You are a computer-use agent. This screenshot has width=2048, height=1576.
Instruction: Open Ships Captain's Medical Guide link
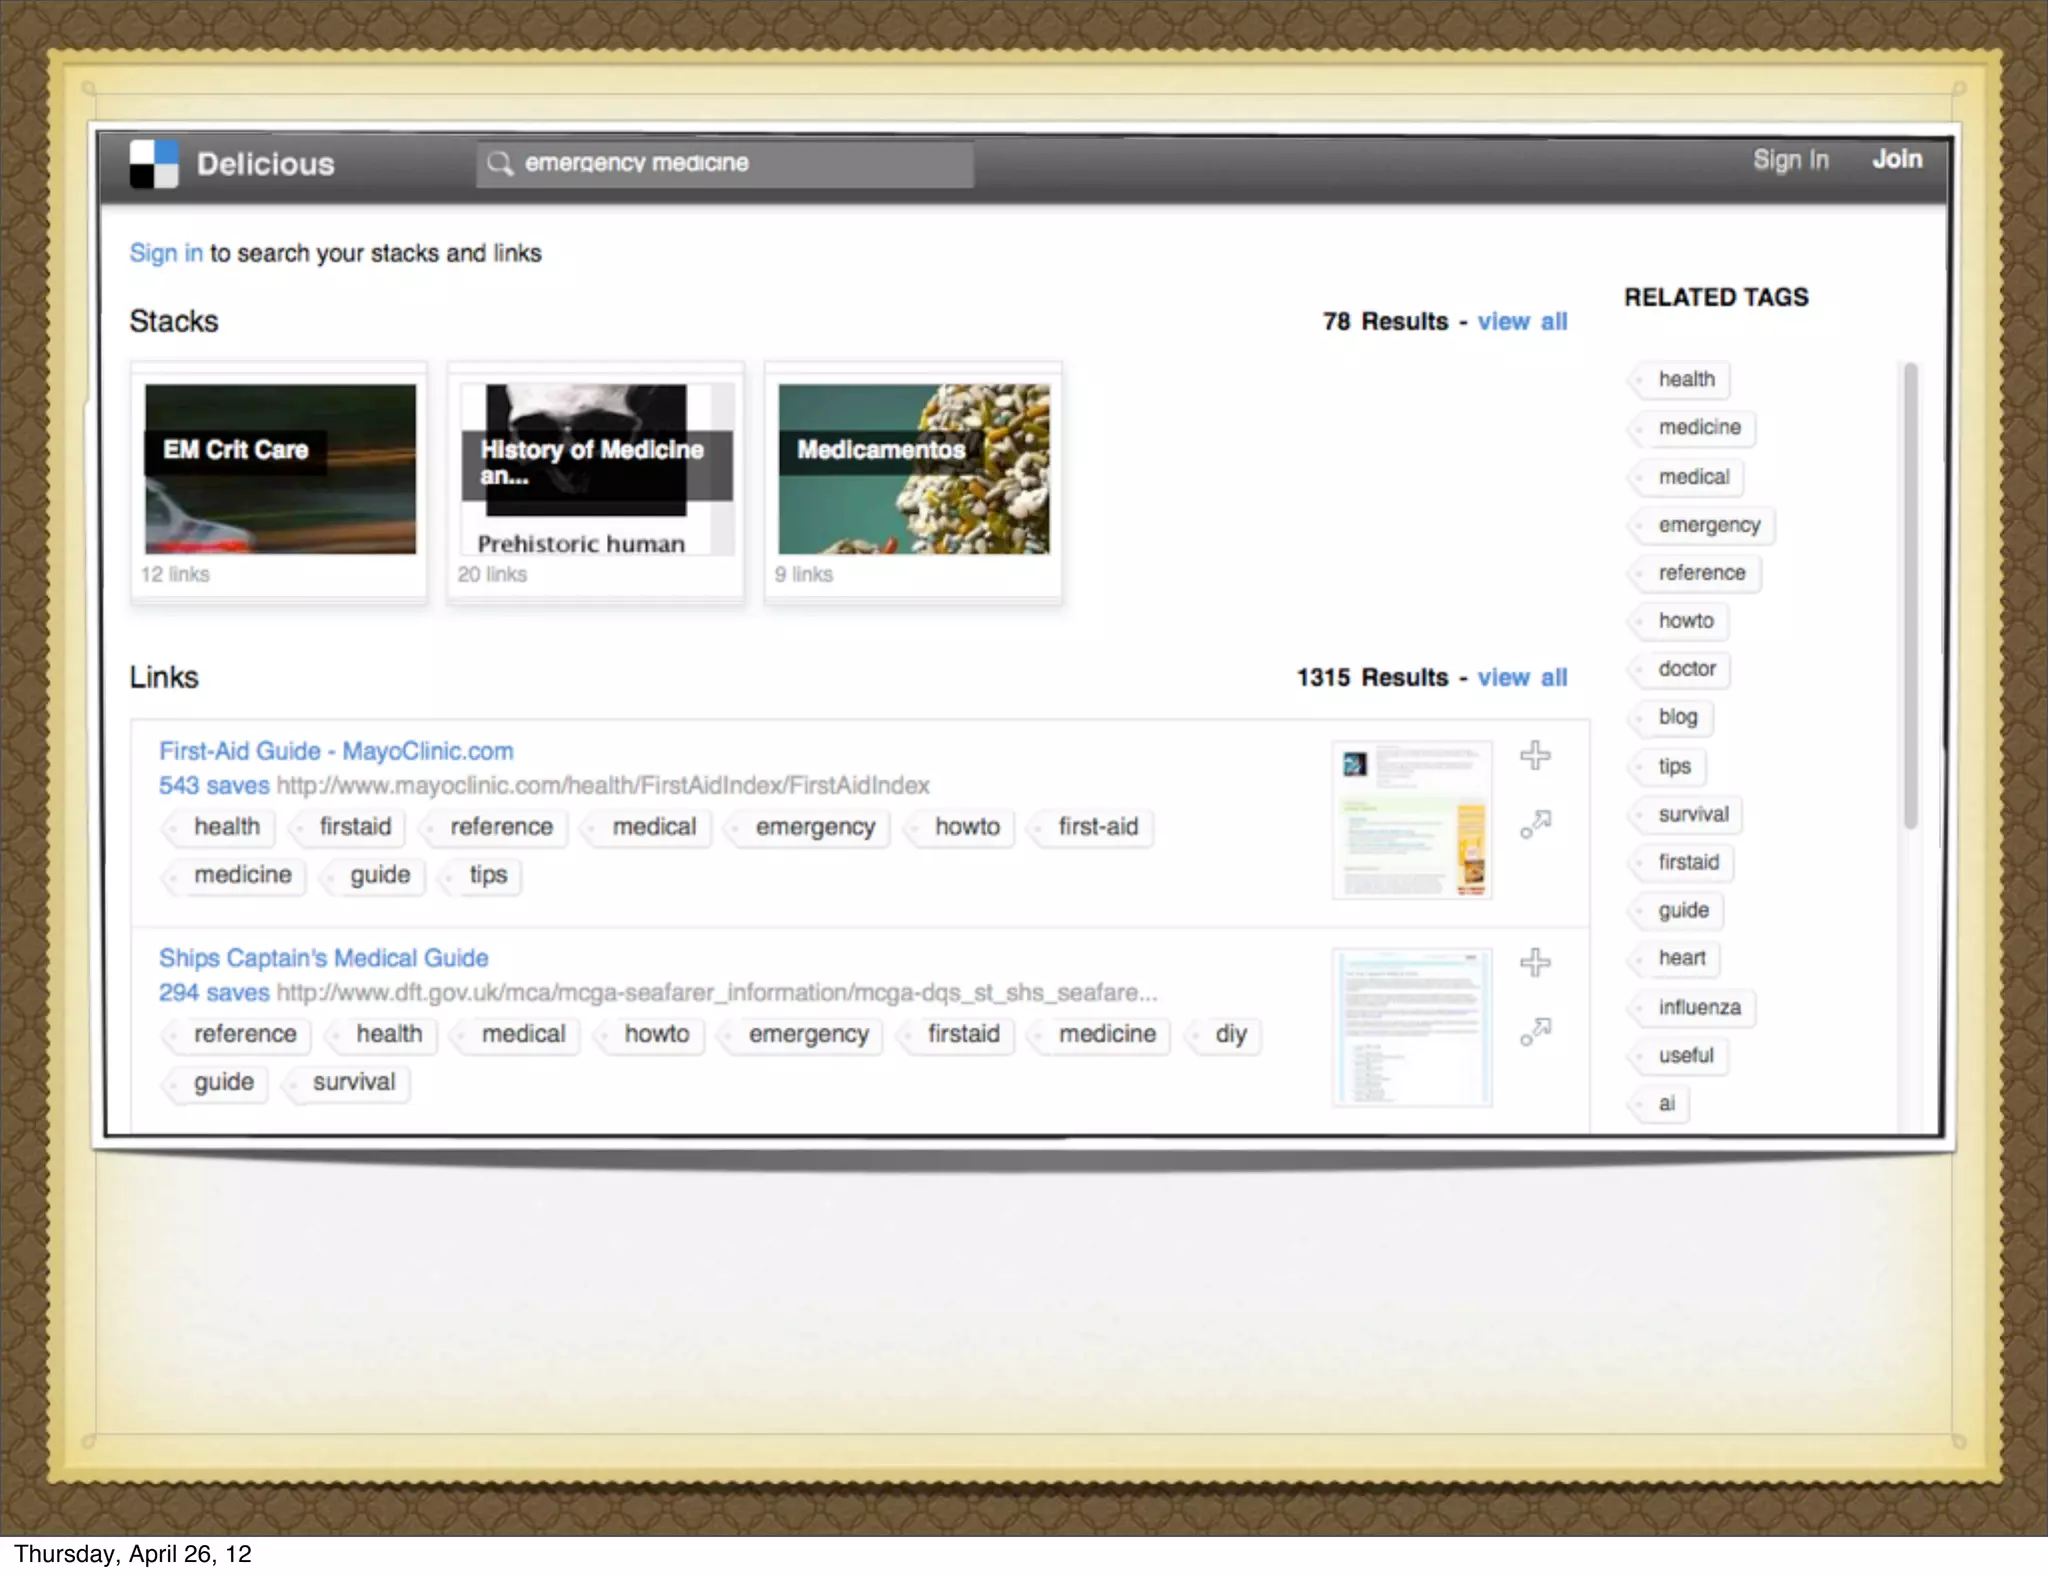[x=323, y=958]
